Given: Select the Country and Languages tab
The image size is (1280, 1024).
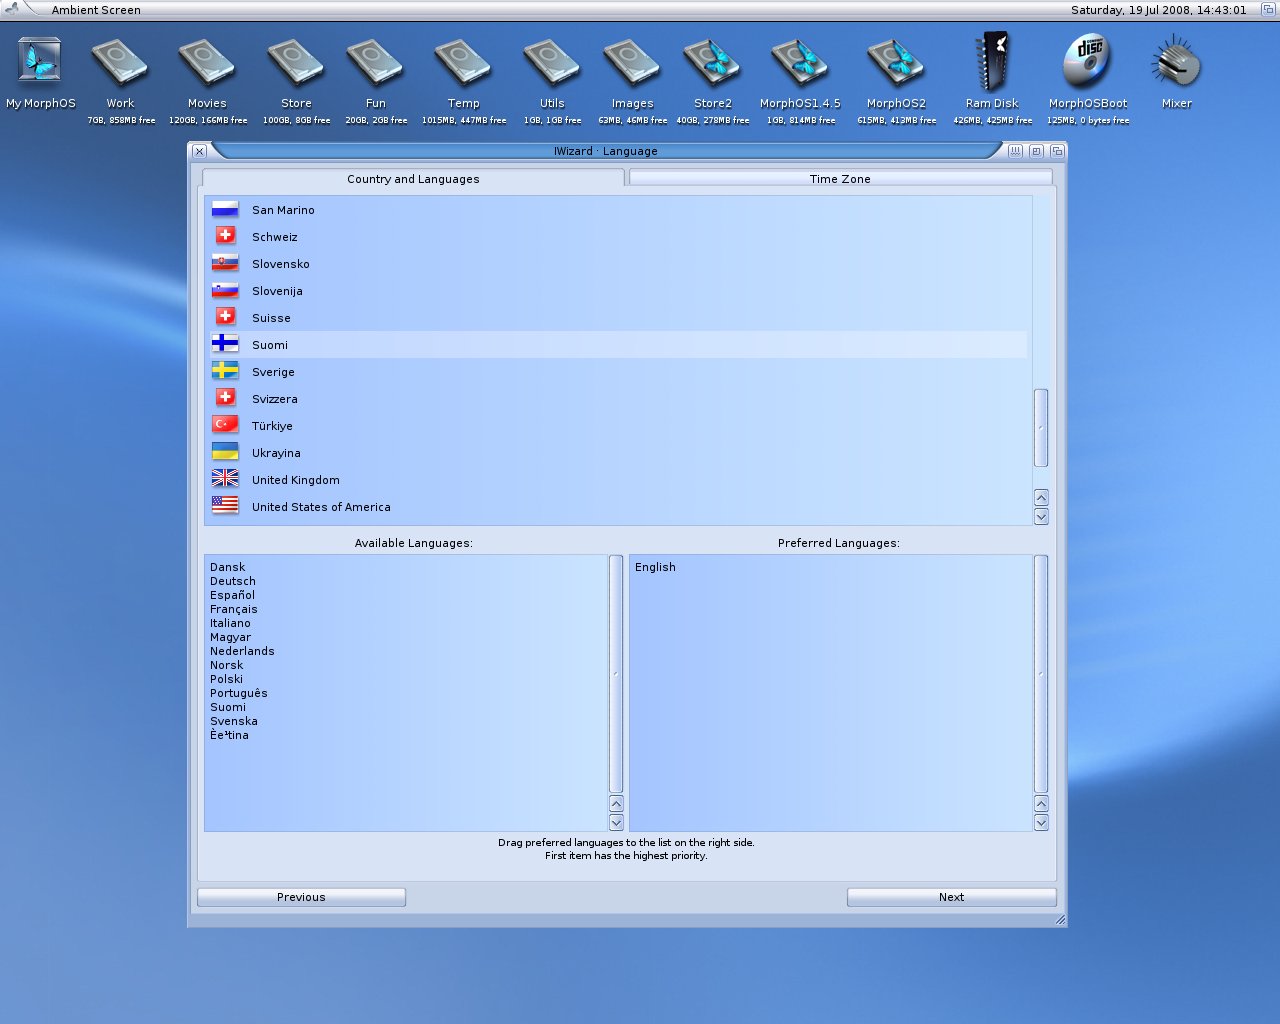Looking at the screenshot, I should pos(413,179).
